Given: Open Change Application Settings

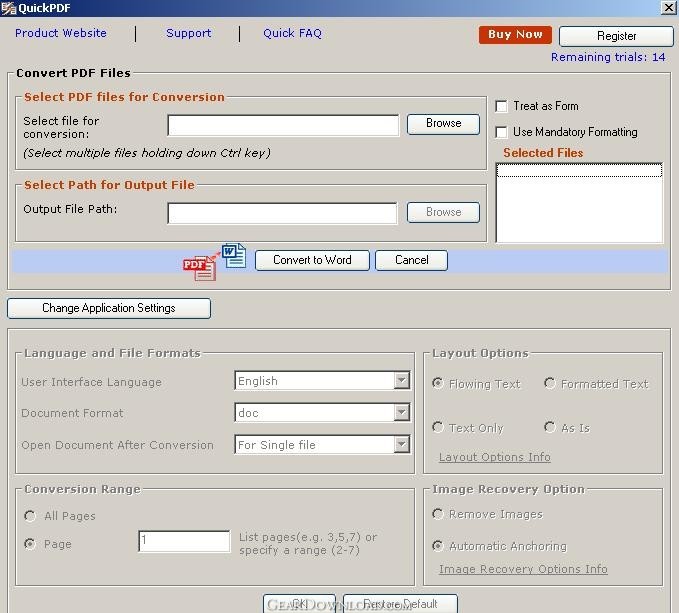Looking at the screenshot, I should (109, 308).
